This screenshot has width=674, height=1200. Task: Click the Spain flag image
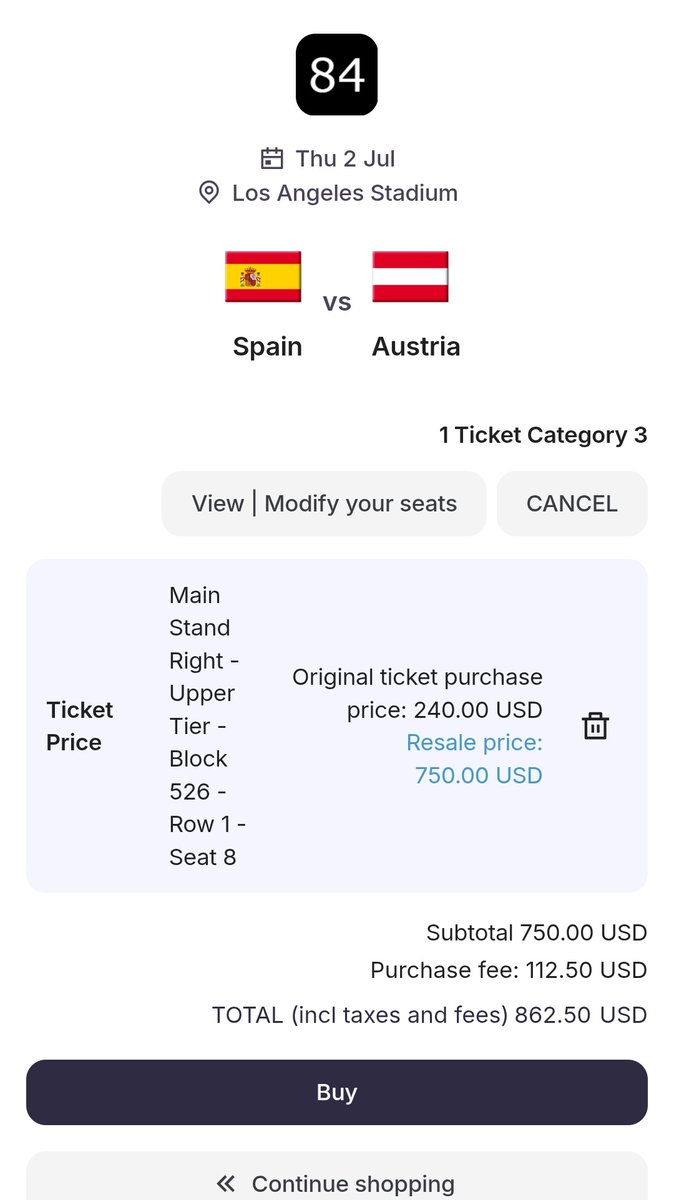click(x=263, y=276)
